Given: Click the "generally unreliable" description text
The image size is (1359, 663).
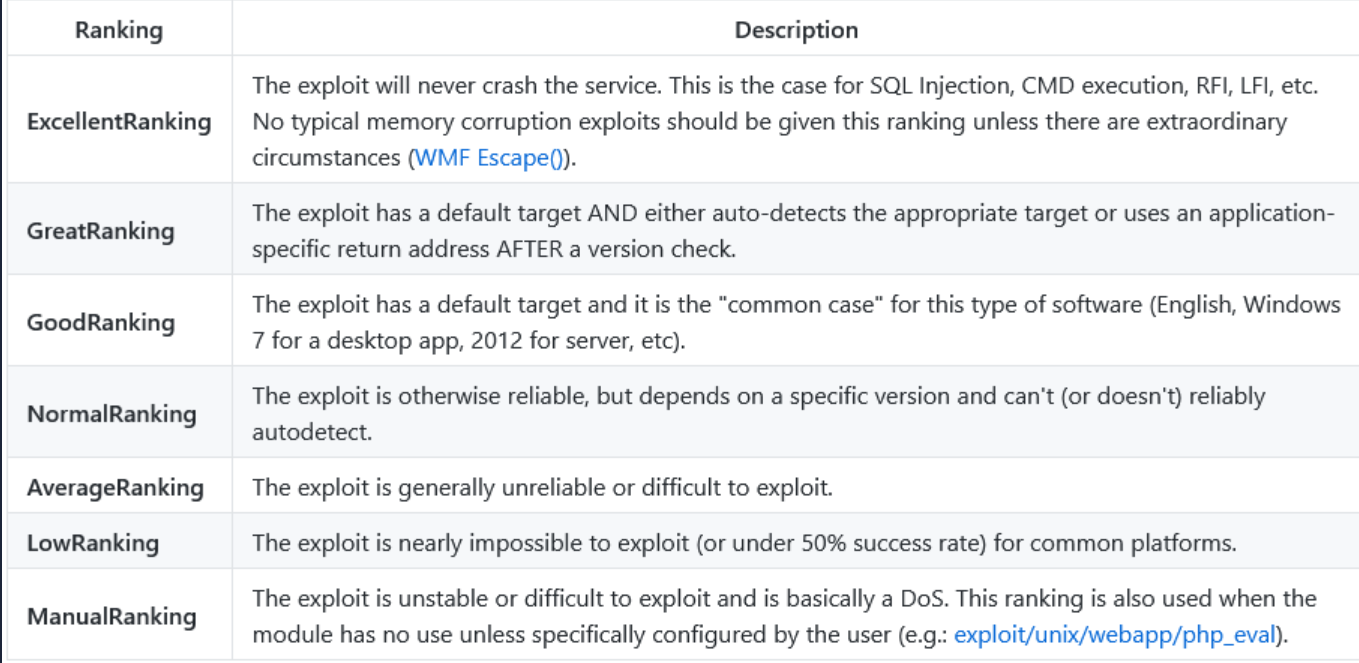Looking at the screenshot, I should [x=542, y=488].
